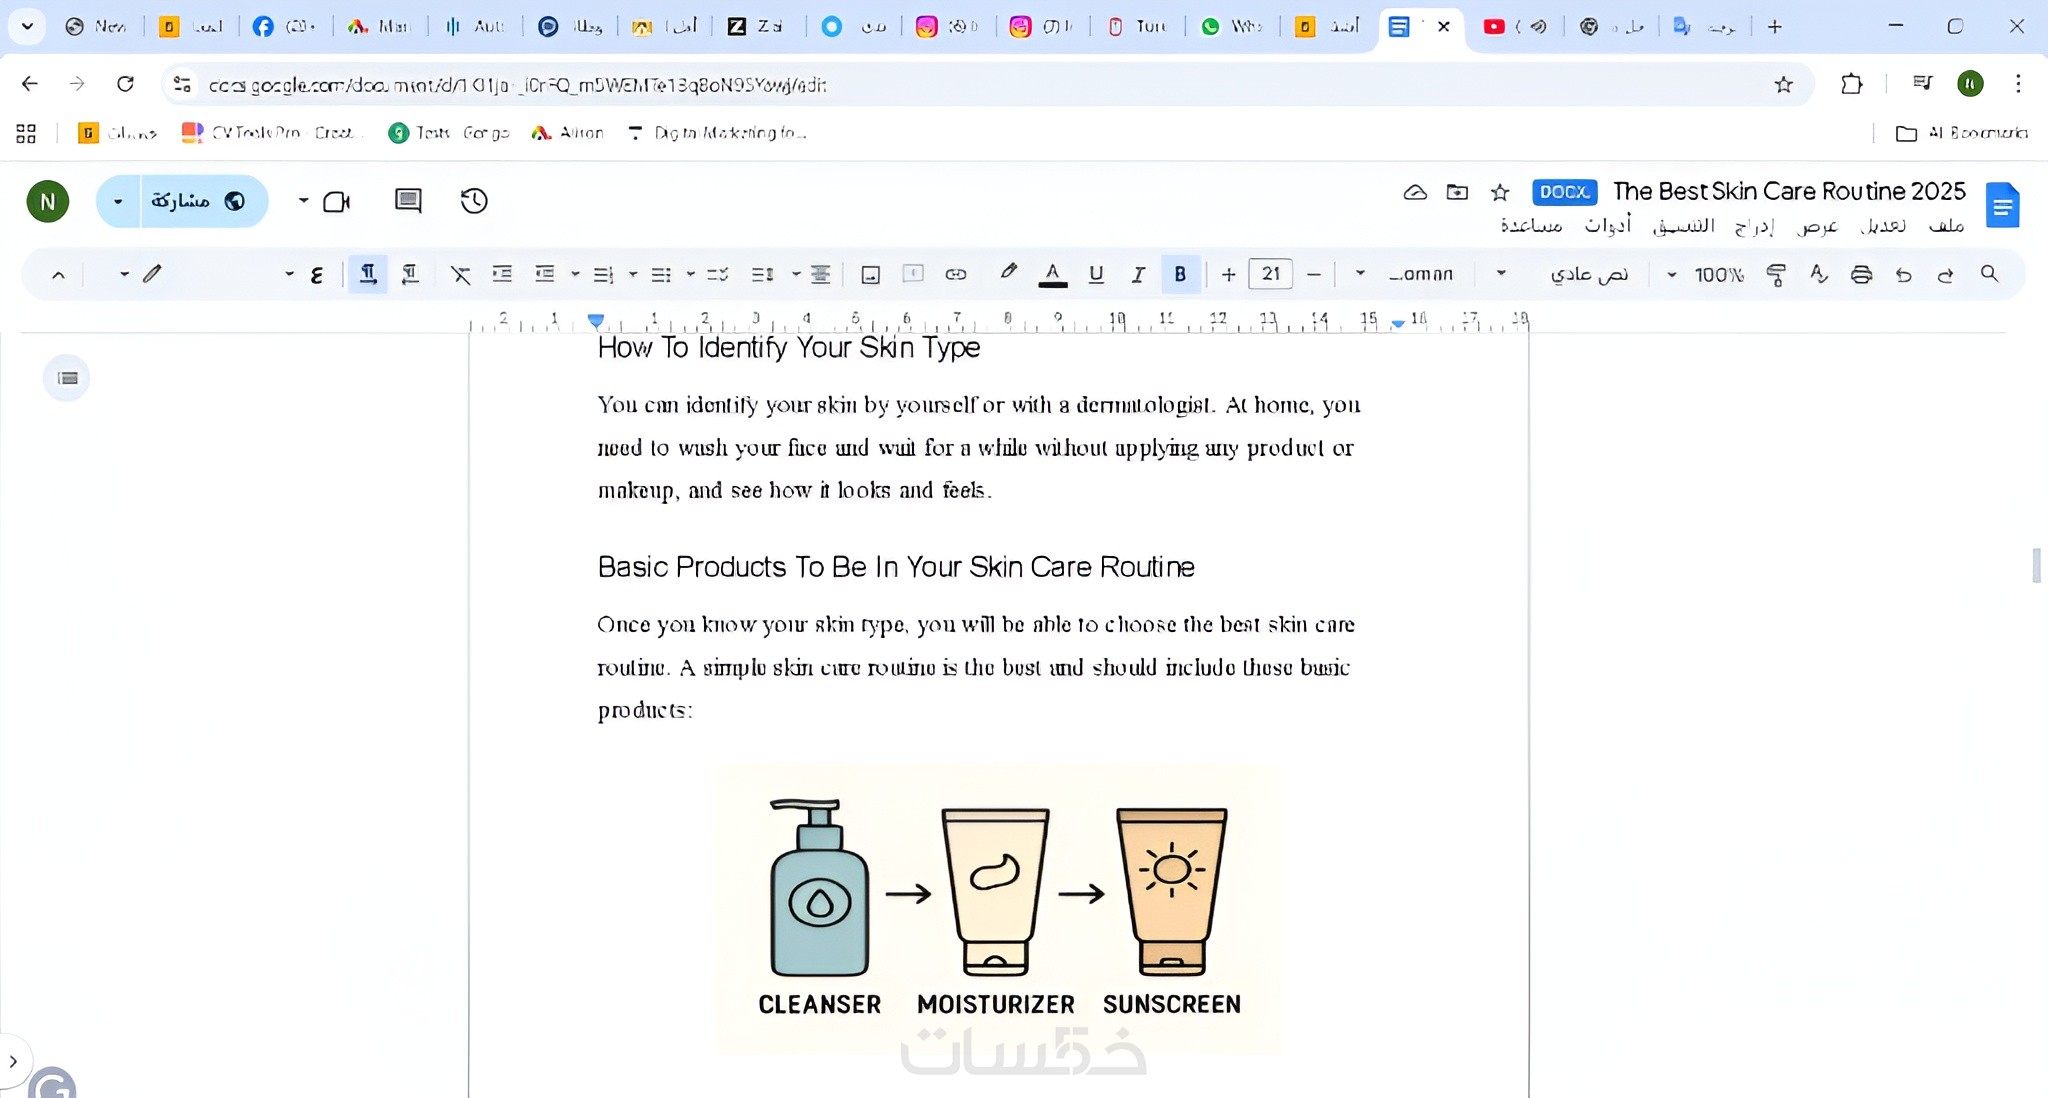
Task: Open the ملف (File) menu
Action: coord(1946,226)
